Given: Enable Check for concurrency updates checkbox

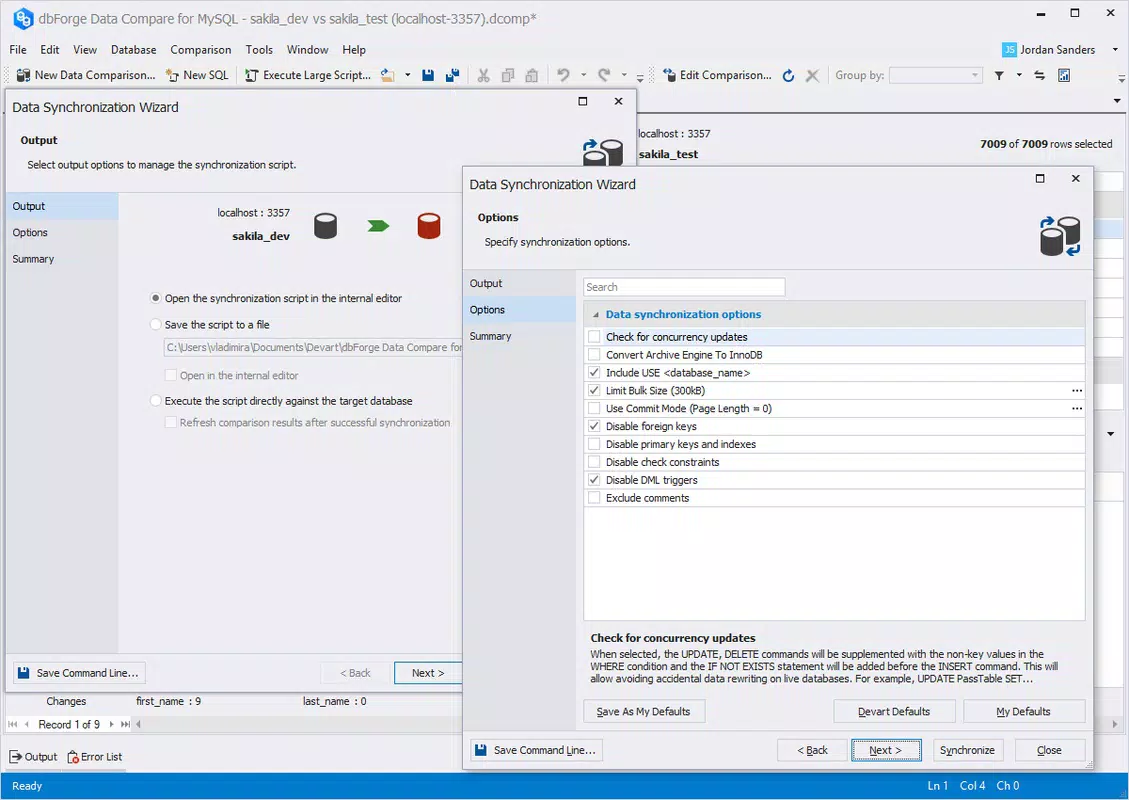Looking at the screenshot, I should pyautogui.click(x=594, y=336).
